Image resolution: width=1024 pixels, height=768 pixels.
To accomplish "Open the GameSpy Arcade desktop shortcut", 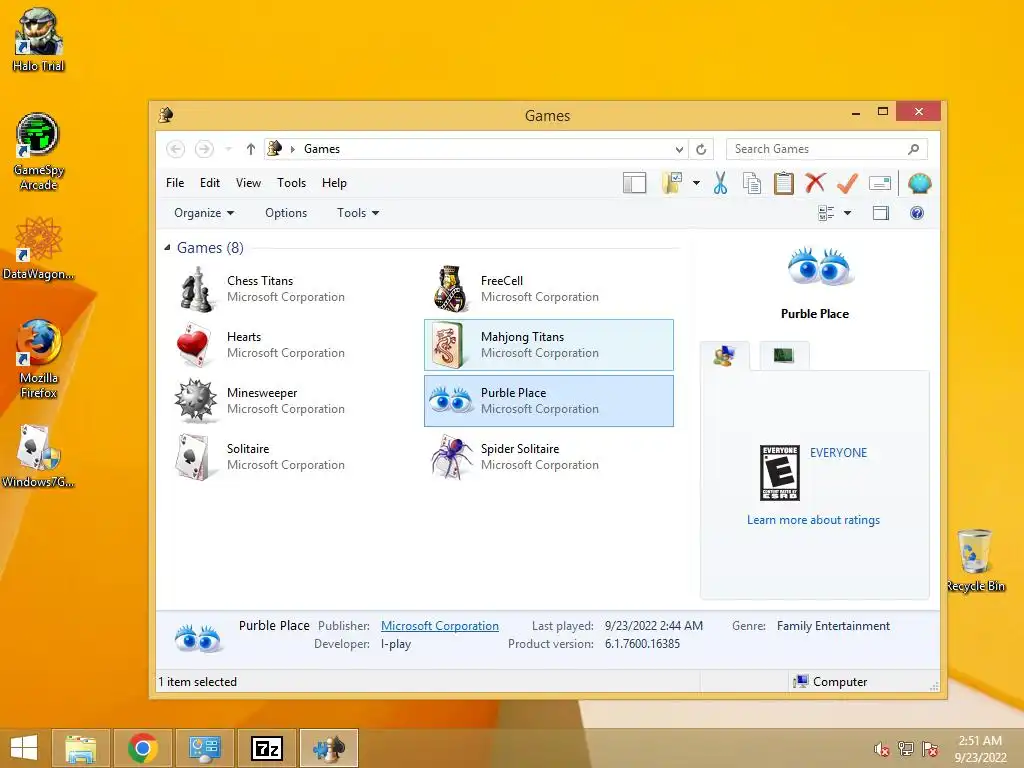I will 39,152.
